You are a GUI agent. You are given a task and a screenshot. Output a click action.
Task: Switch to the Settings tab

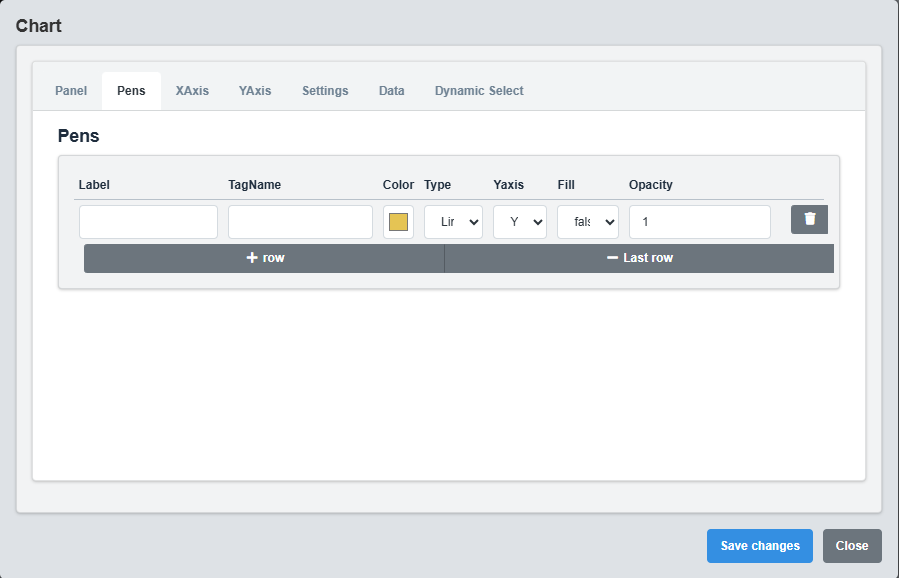[x=325, y=91]
